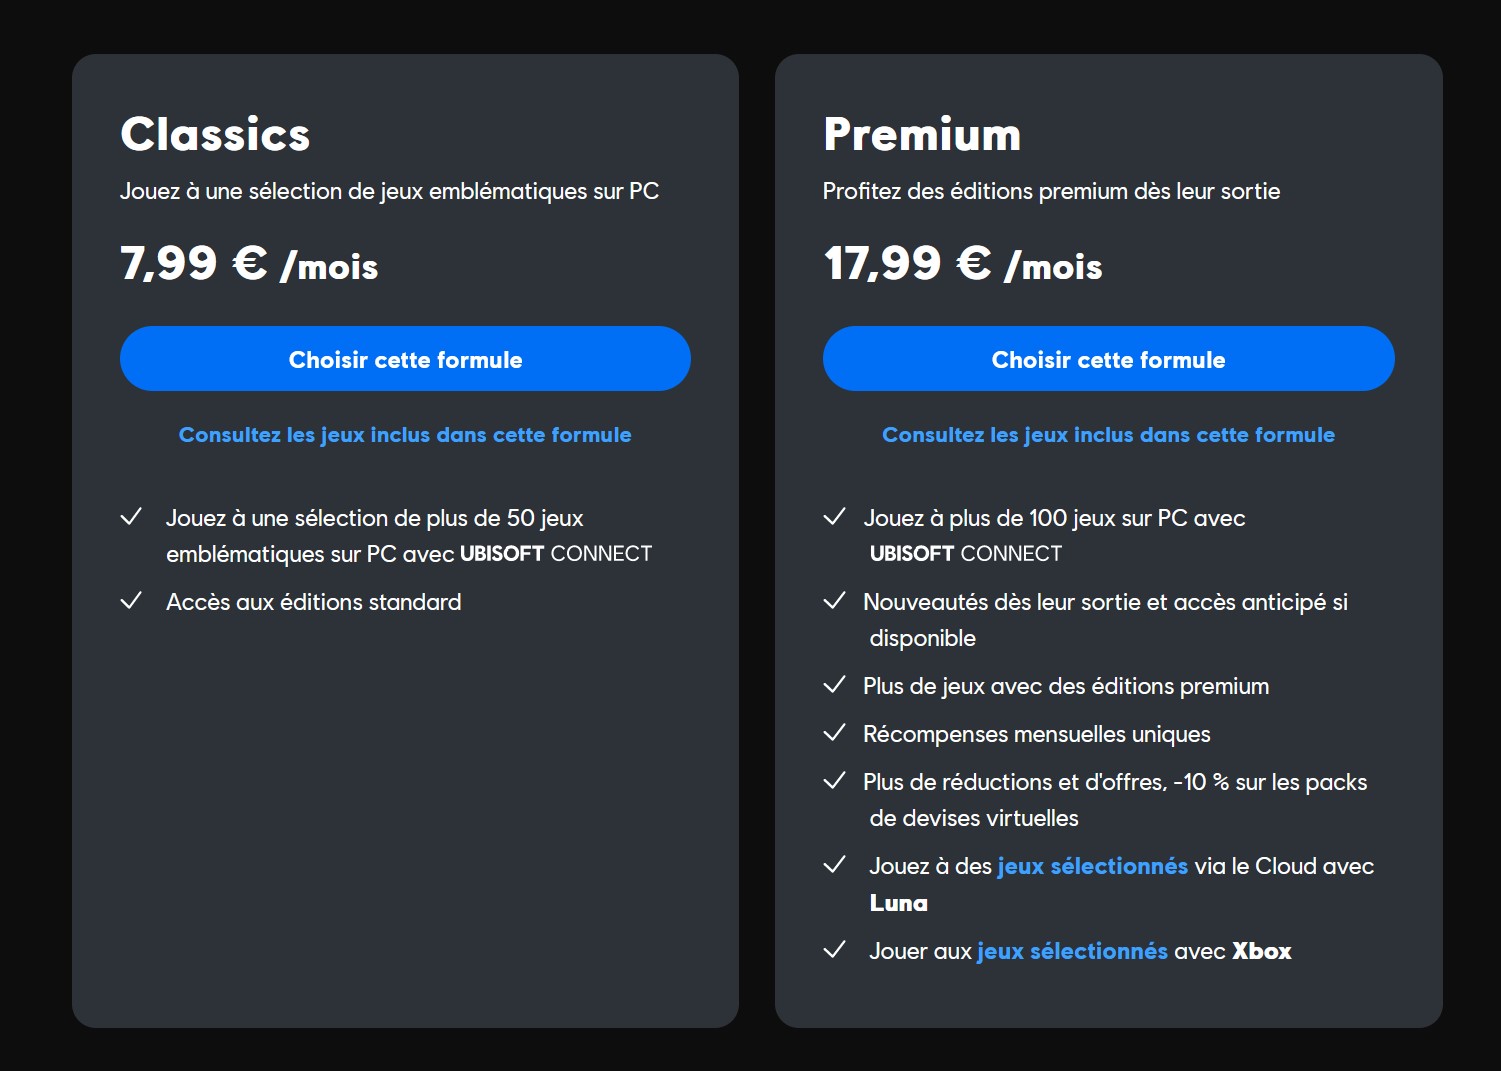Open the list of games included in Premium
The height and width of the screenshot is (1071, 1501).
(x=1108, y=435)
